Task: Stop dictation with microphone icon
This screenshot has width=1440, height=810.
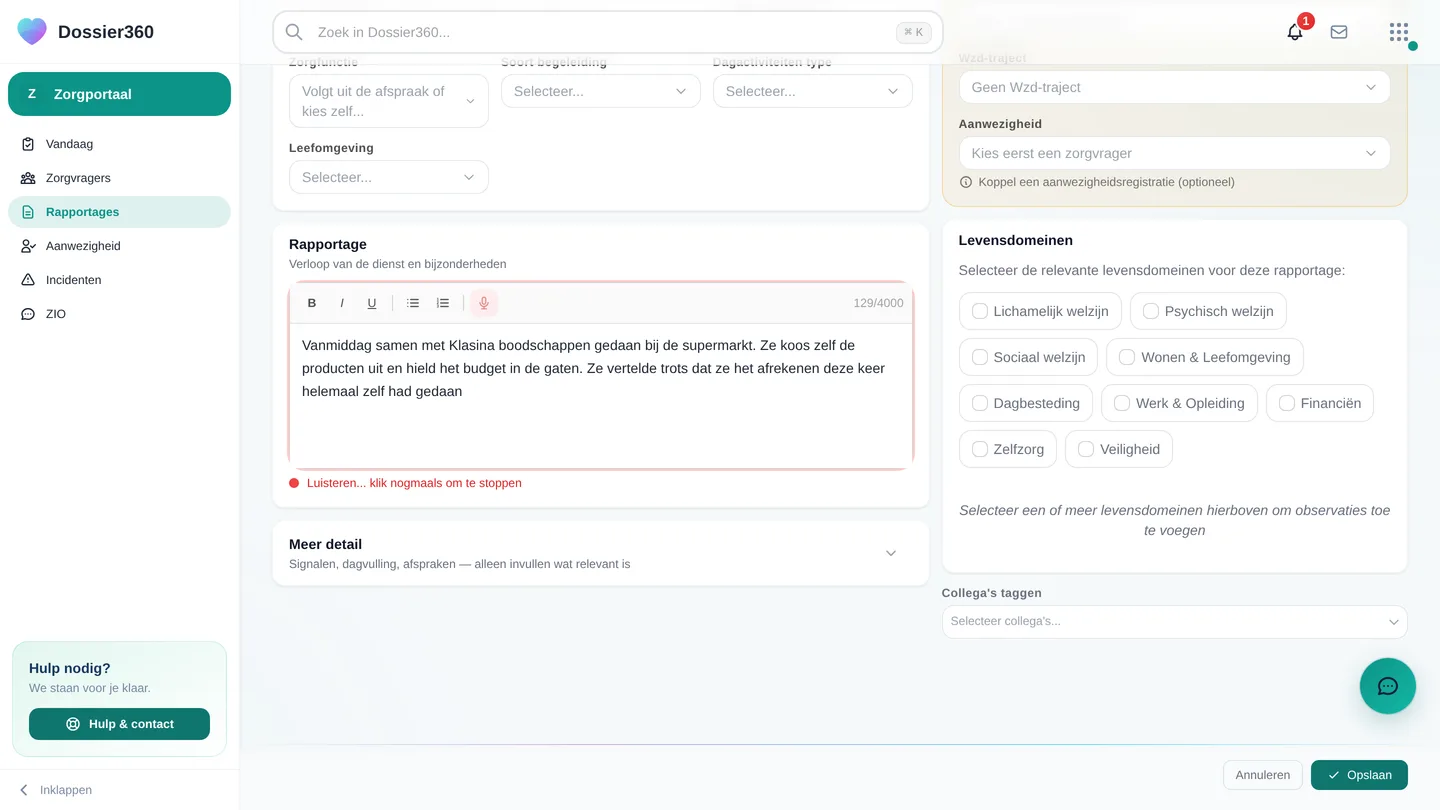Action: tap(484, 303)
